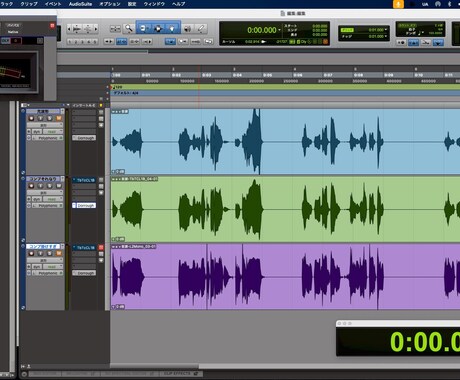Mute the second green track
Viewport: 460px width, 380px height.
59,186
